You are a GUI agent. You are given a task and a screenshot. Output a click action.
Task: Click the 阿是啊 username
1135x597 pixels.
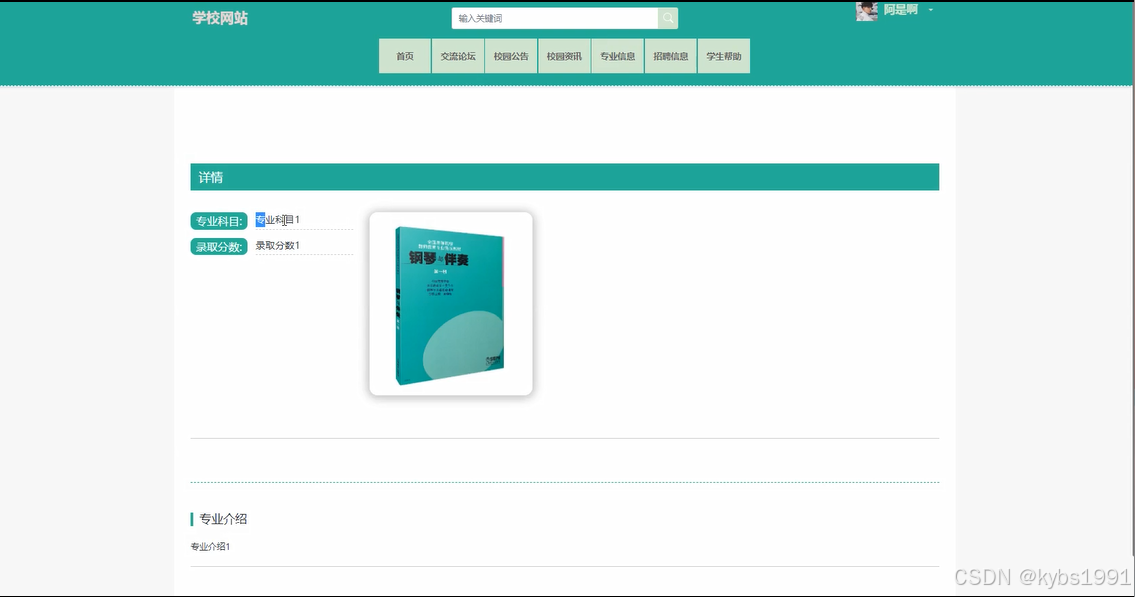pos(900,9)
